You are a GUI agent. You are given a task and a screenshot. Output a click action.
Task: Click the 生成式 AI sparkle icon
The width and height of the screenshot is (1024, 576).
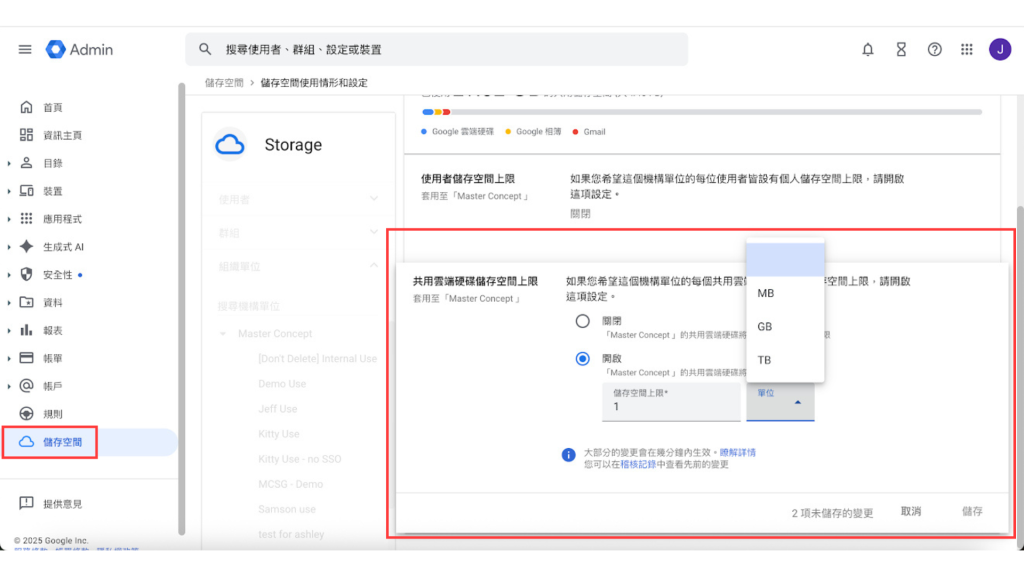(x=26, y=247)
